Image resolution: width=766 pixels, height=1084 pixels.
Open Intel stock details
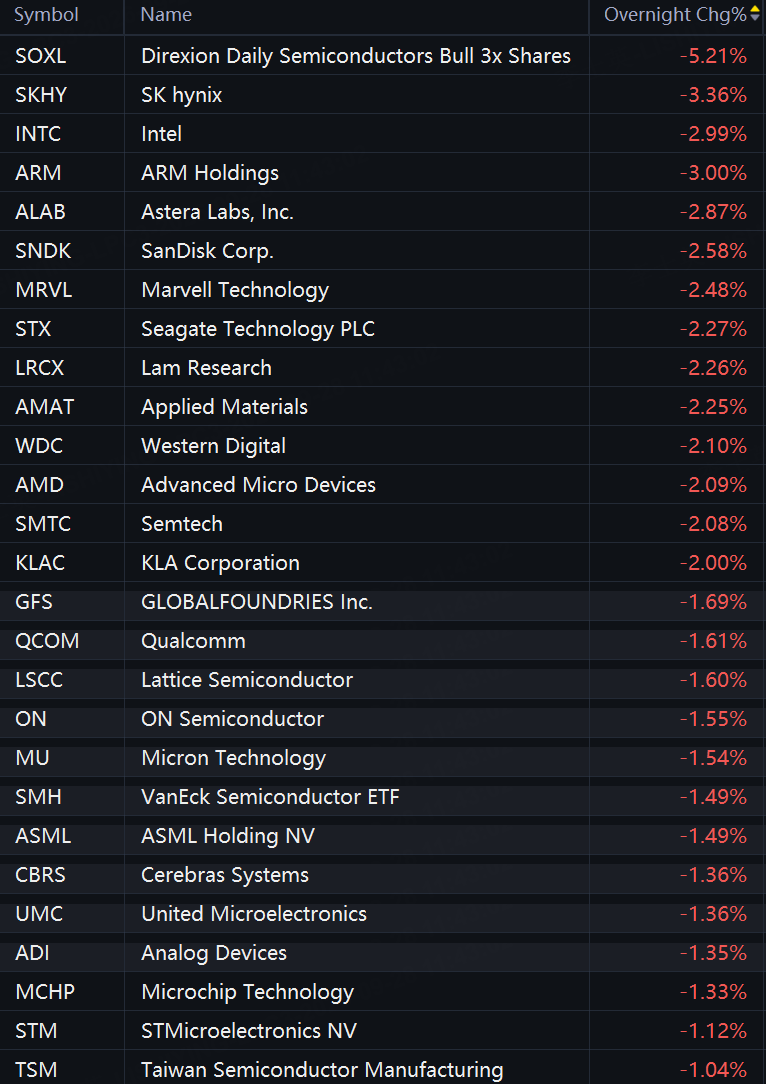383,133
